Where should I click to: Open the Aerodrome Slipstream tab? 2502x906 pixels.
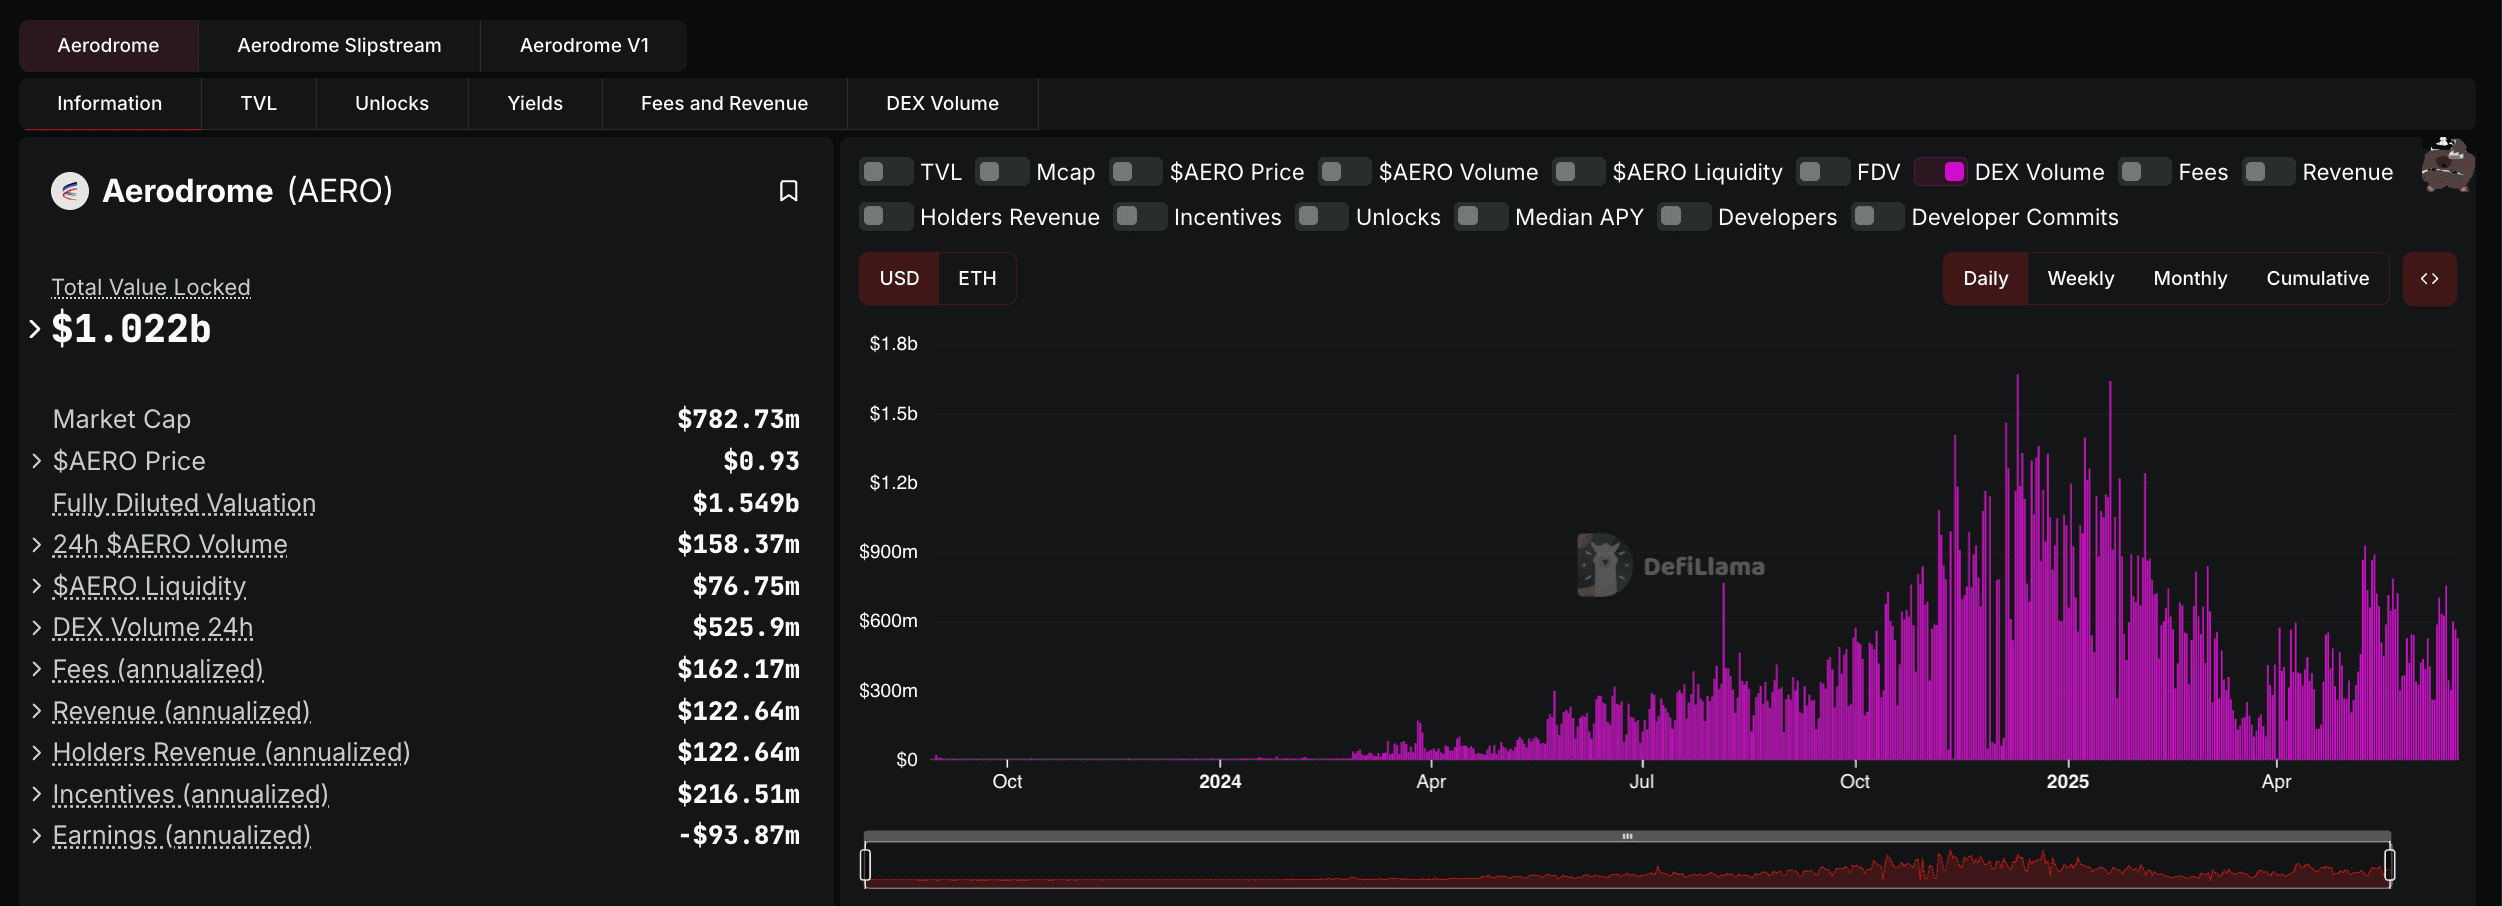[x=339, y=46]
